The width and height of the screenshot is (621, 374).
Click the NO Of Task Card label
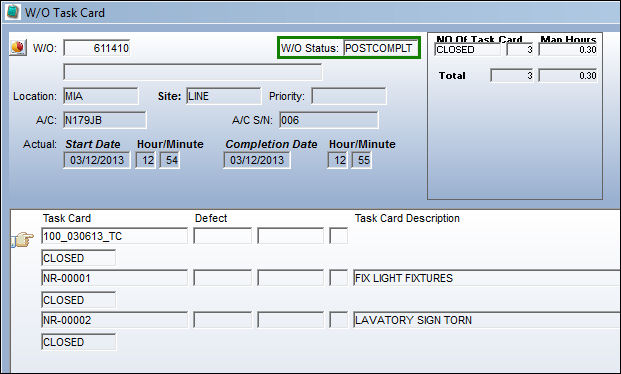click(x=479, y=39)
